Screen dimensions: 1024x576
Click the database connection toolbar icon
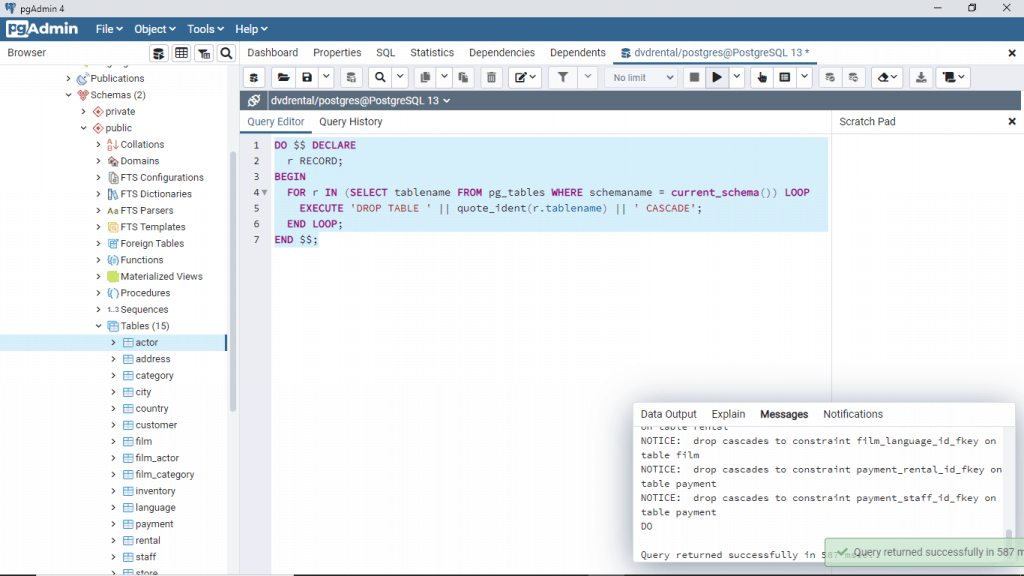tap(254, 78)
